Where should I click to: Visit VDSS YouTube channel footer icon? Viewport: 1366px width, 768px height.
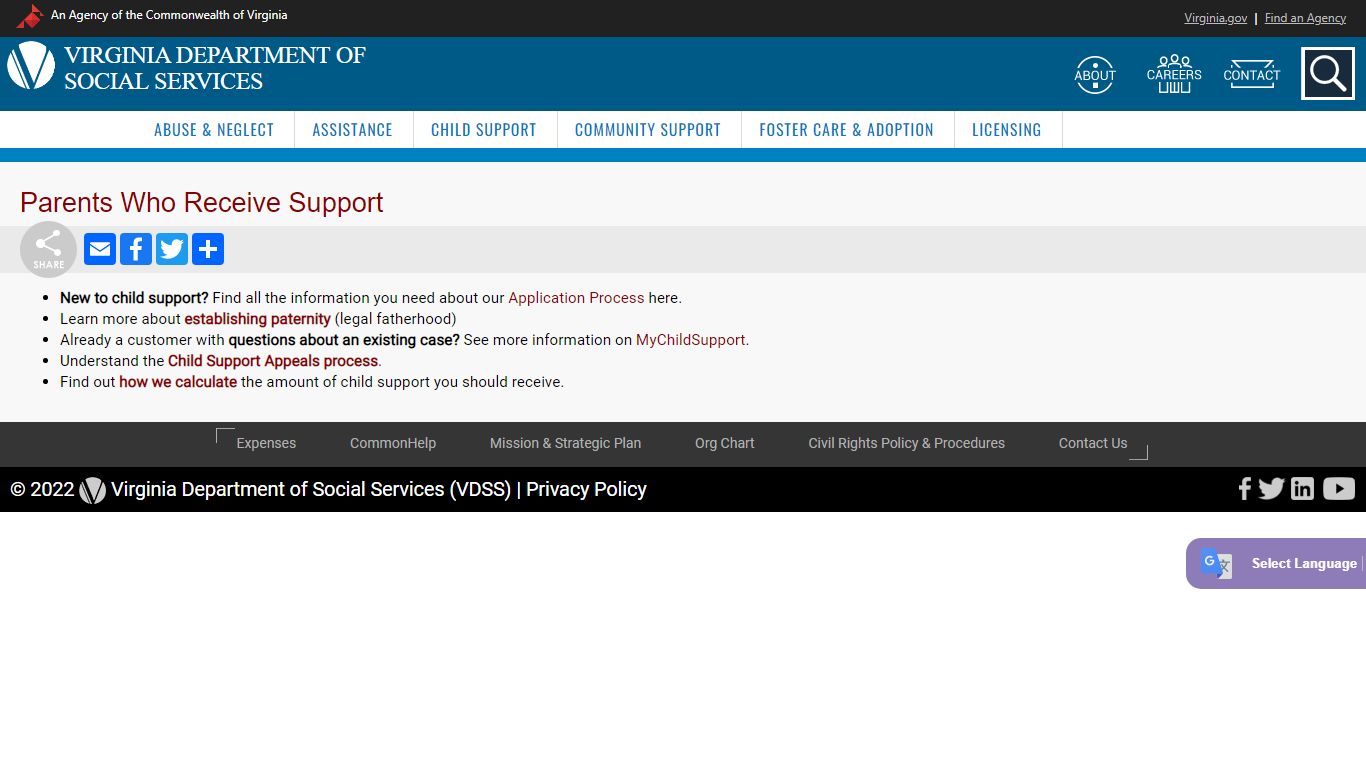(1339, 488)
